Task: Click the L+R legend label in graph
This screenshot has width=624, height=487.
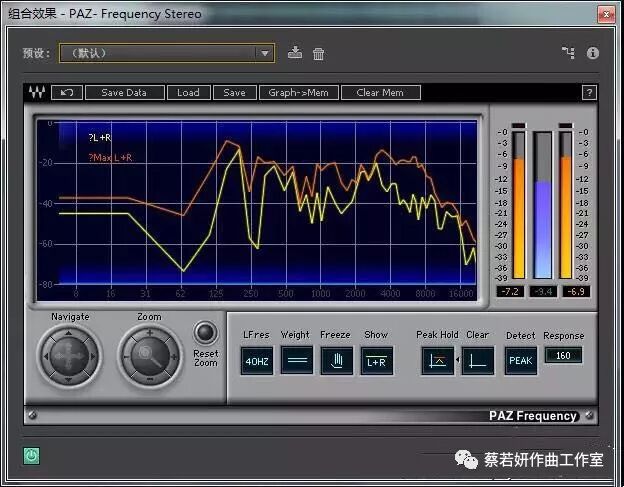Action: point(100,138)
